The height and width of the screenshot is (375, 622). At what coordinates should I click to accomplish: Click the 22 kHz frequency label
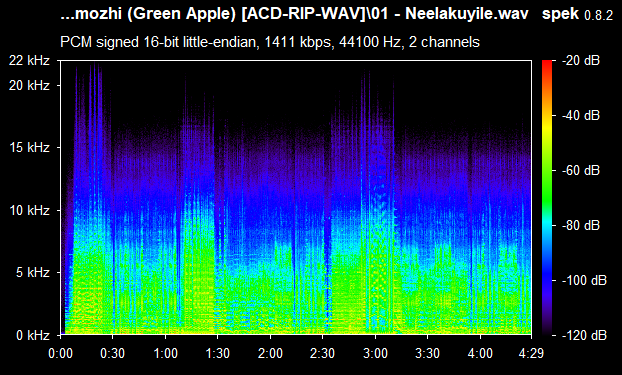pos(30,61)
